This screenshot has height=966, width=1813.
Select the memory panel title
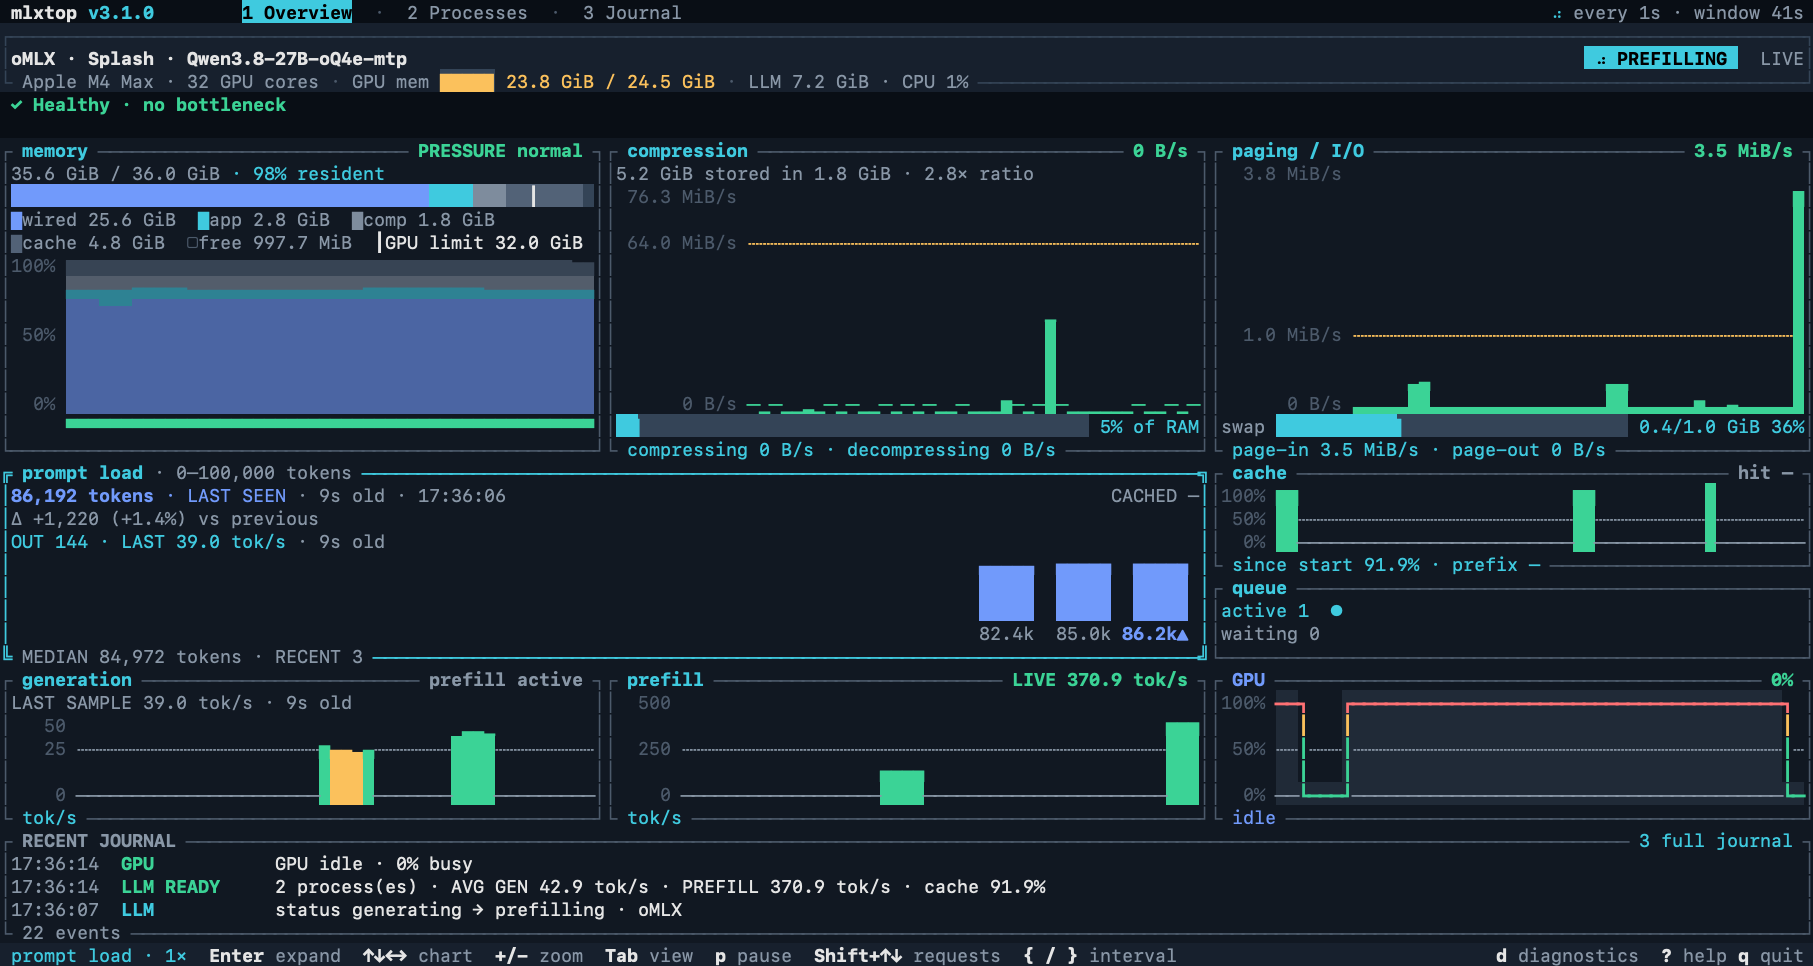[55, 151]
